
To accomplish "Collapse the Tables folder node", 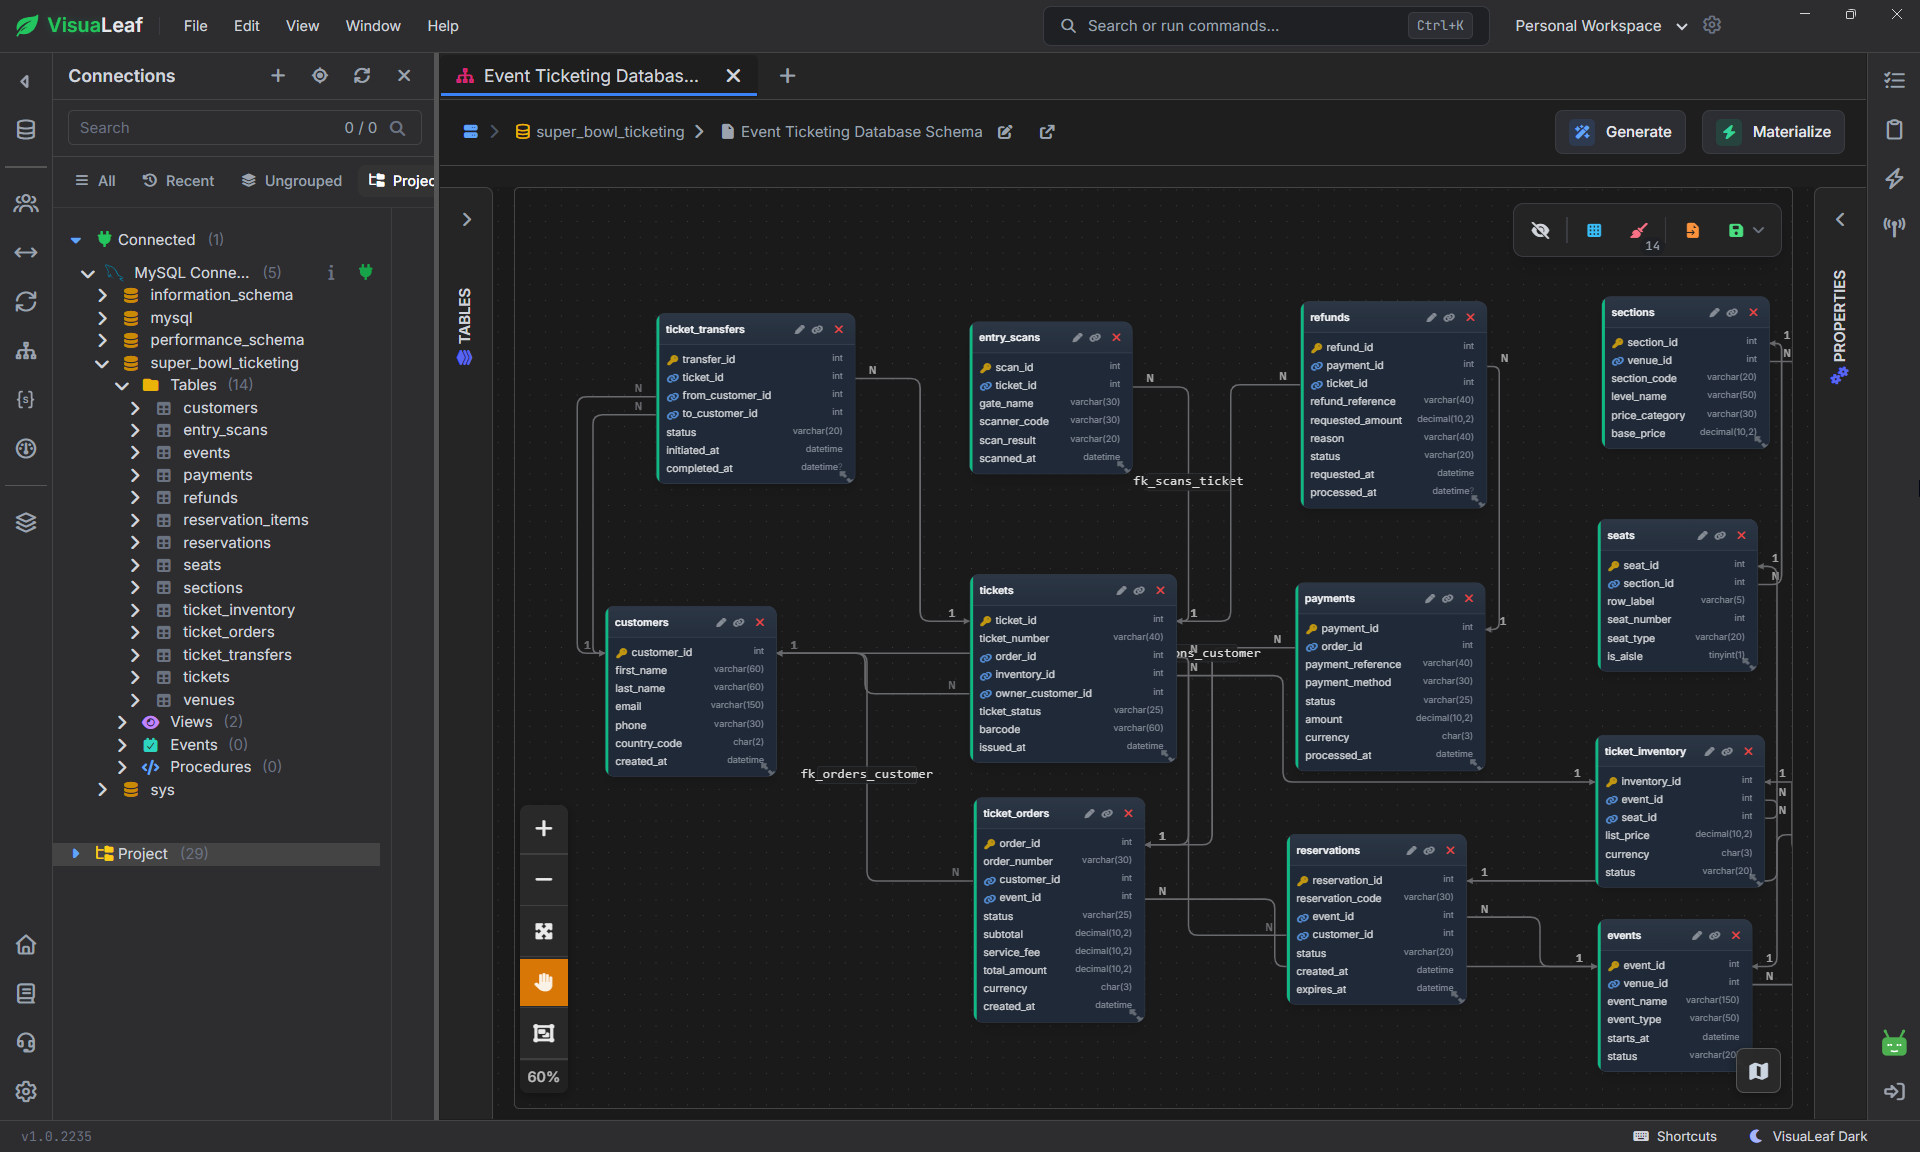I will (x=122, y=385).
